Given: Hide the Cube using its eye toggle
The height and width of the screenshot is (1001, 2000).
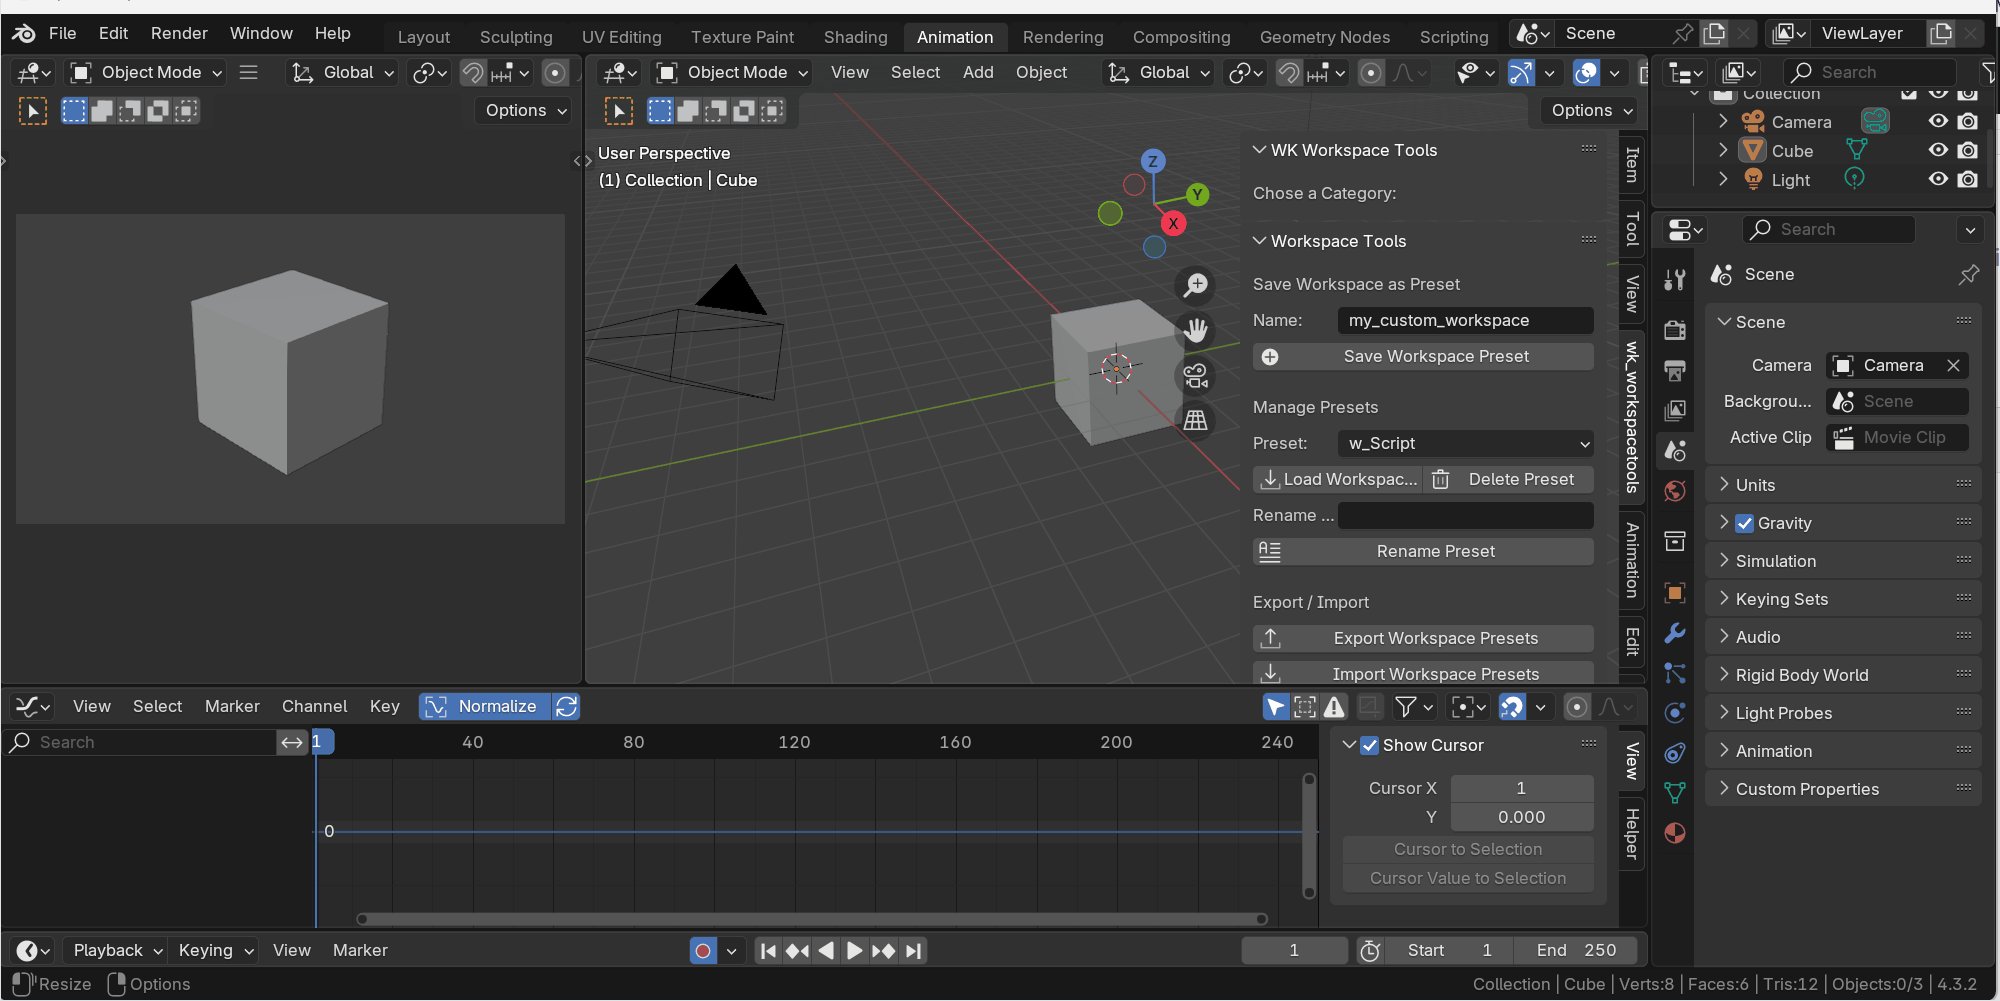Looking at the screenshot, I should [1938, 150].
